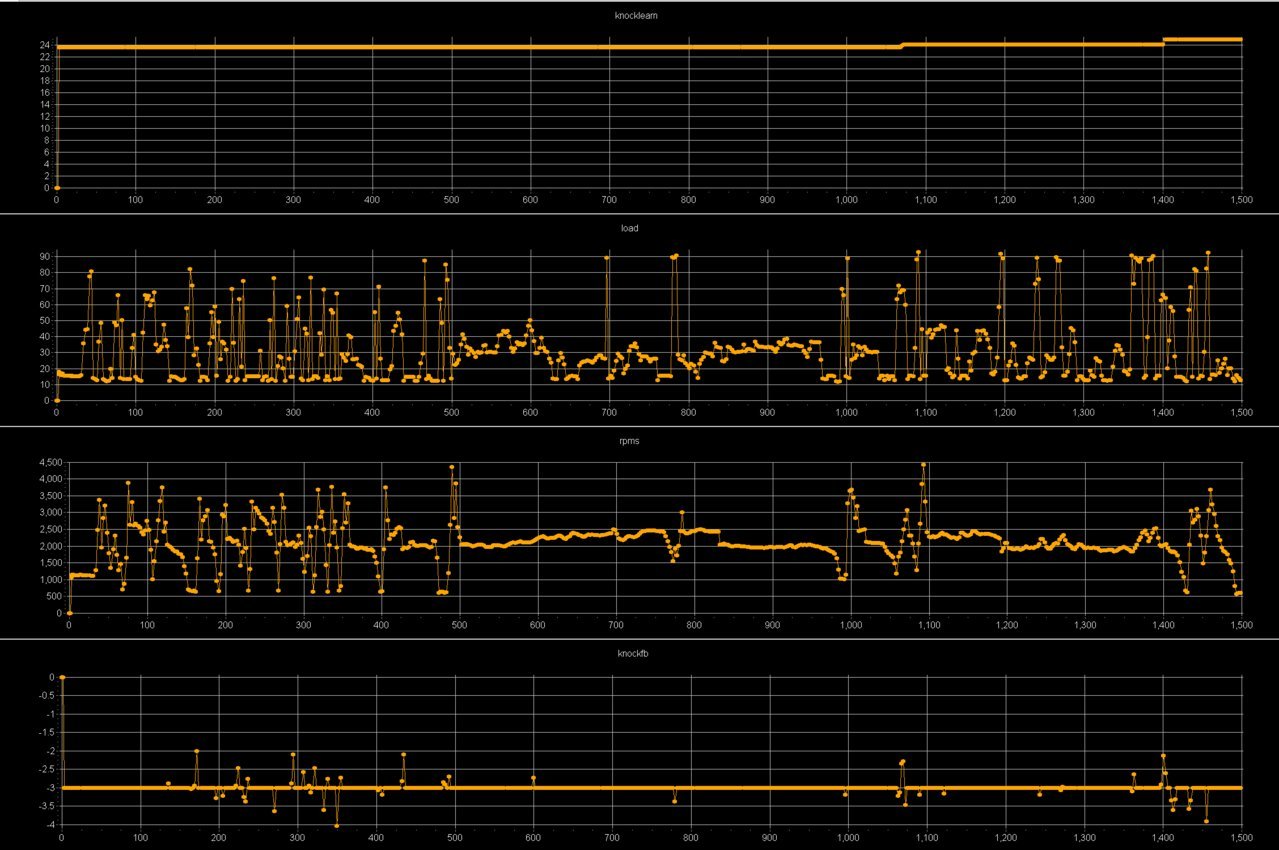Click the 900 x-axis label under rpms chart
The width and height of the screenshot is (1279, 850).
(x=772, y=625)
